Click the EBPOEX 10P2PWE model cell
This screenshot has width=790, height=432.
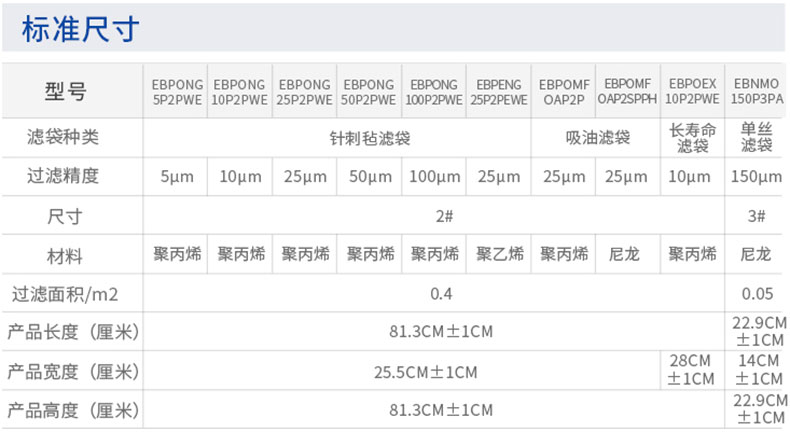[x=692, y=92]
